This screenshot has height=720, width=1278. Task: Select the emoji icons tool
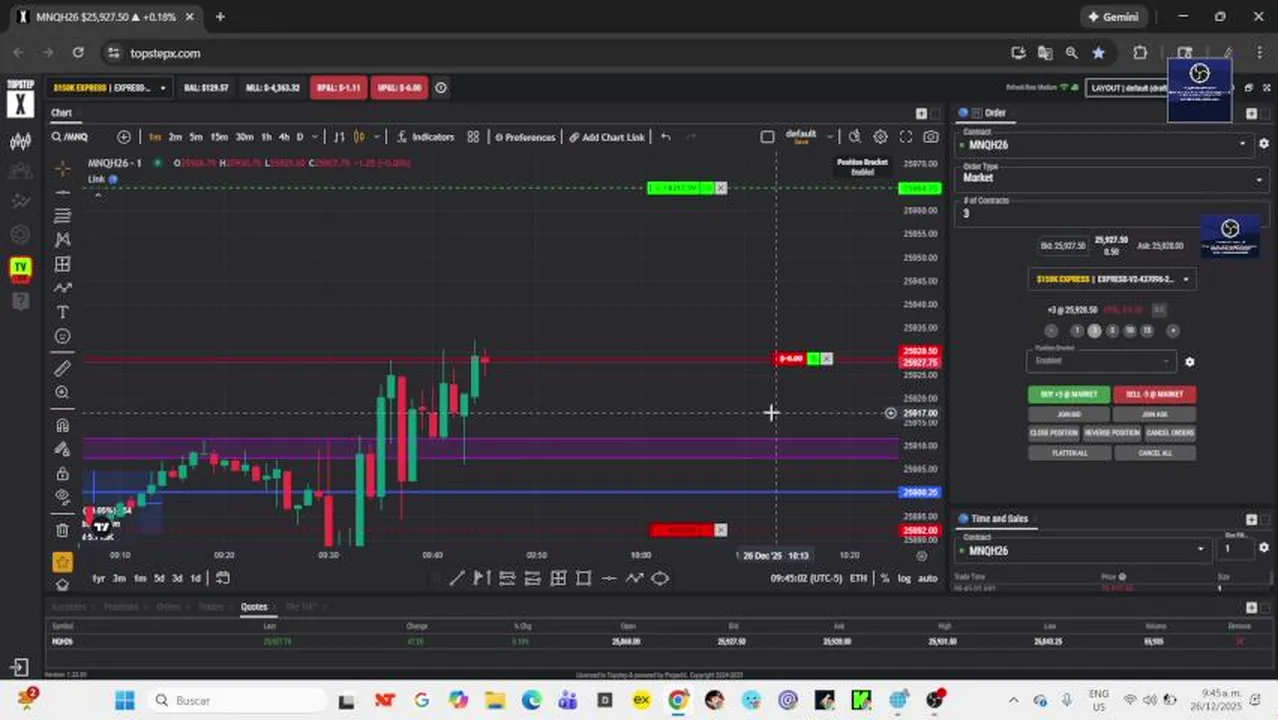[62, 337]
